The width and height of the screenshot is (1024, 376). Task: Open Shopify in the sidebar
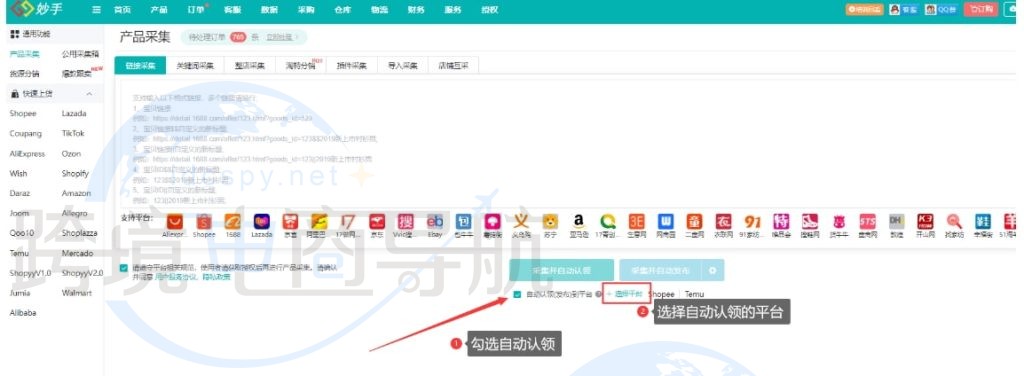tap(75, 174)
